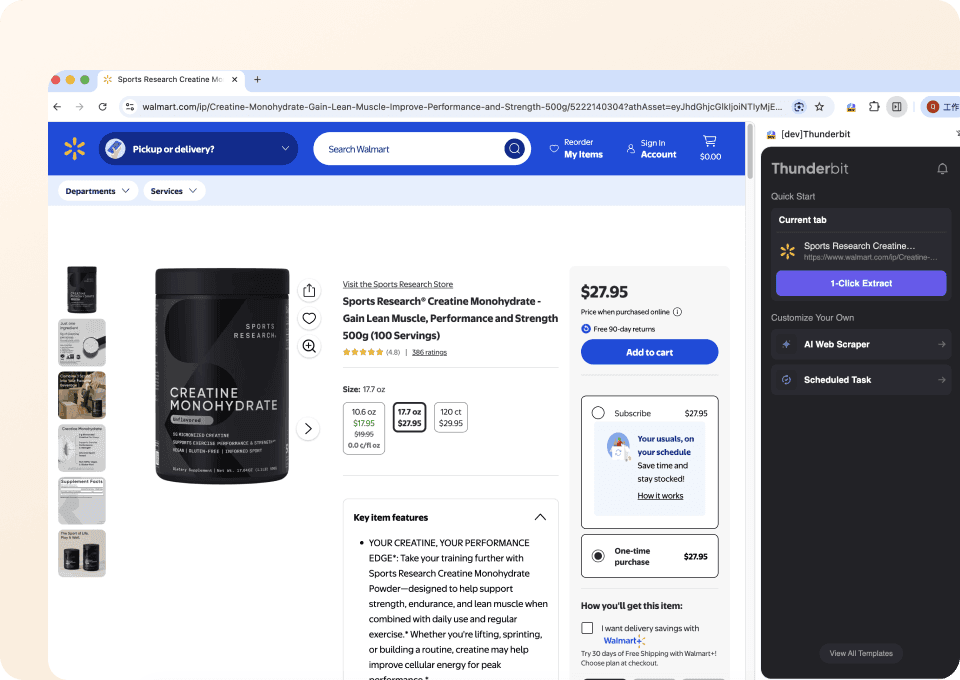Open browser extensions puzzle icon
The width and height of the screenshot is (960, 680).
(x=874, y=106)
